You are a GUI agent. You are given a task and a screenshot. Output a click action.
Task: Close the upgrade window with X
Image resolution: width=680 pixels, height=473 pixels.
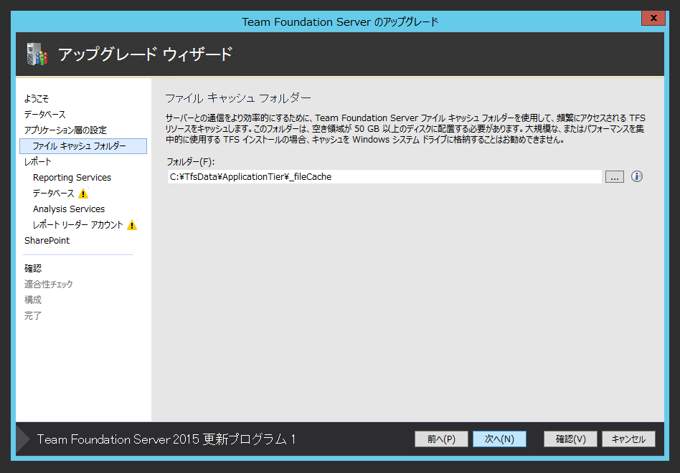(653, 18)
